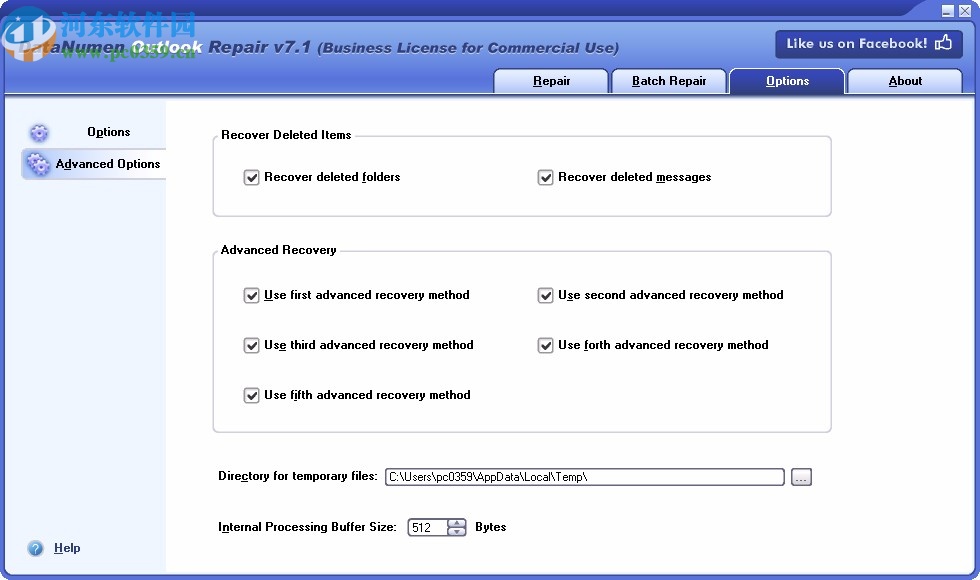Image resolution: width=980 pixels, height=580 pixels.
Task: Select Options in the left sidebar
Action: tap(107, 132)
